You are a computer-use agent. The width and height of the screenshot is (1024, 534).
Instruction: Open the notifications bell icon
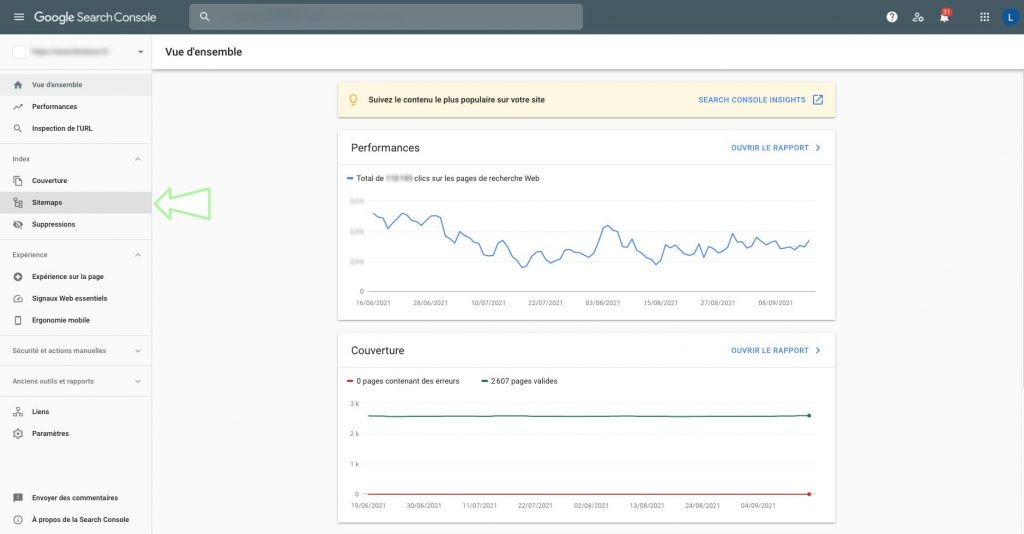click(944, 17)
